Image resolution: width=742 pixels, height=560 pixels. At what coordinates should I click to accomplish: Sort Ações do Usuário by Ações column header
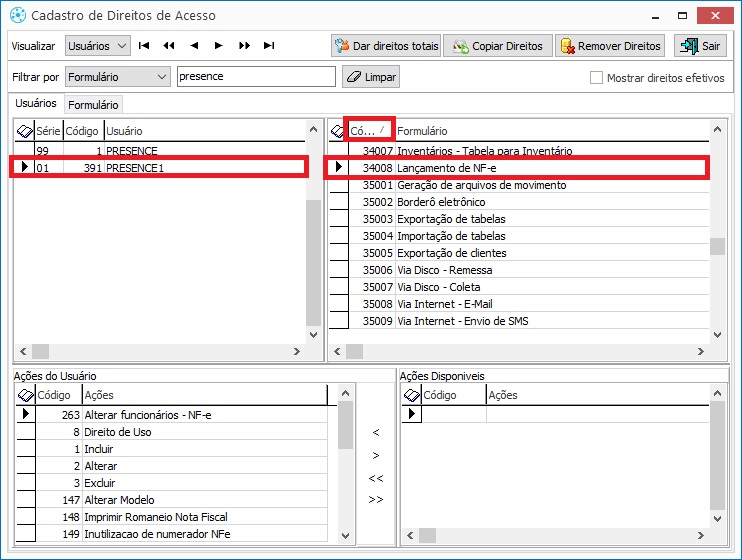[x=205, y=395]
